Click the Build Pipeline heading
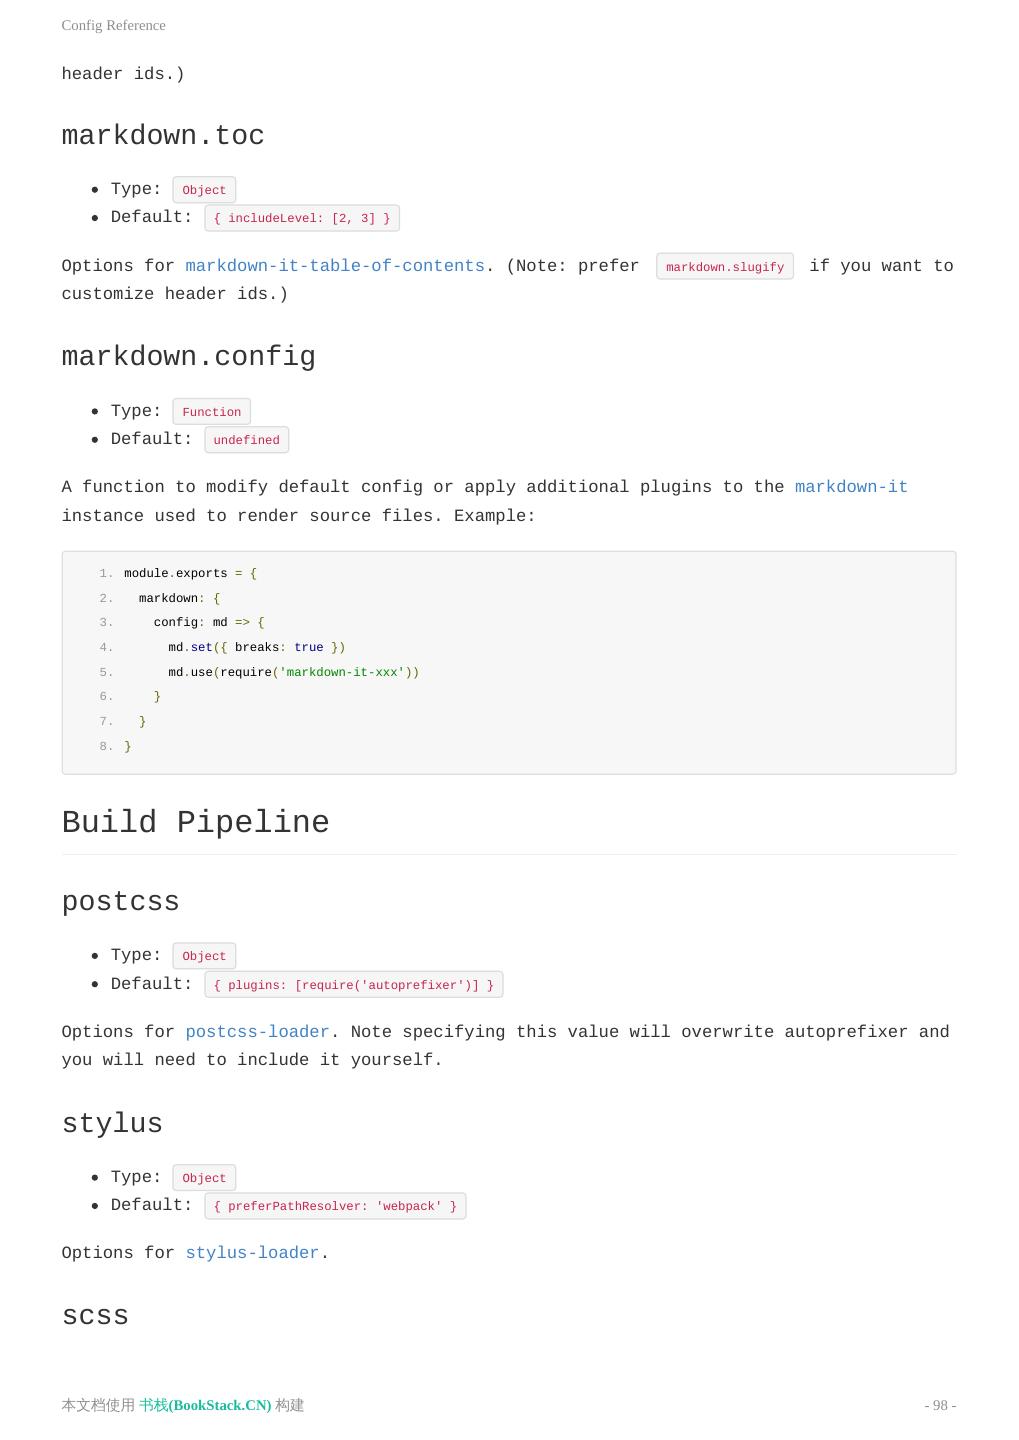This screenshot has height=1440, width=1019. (195, 823)
